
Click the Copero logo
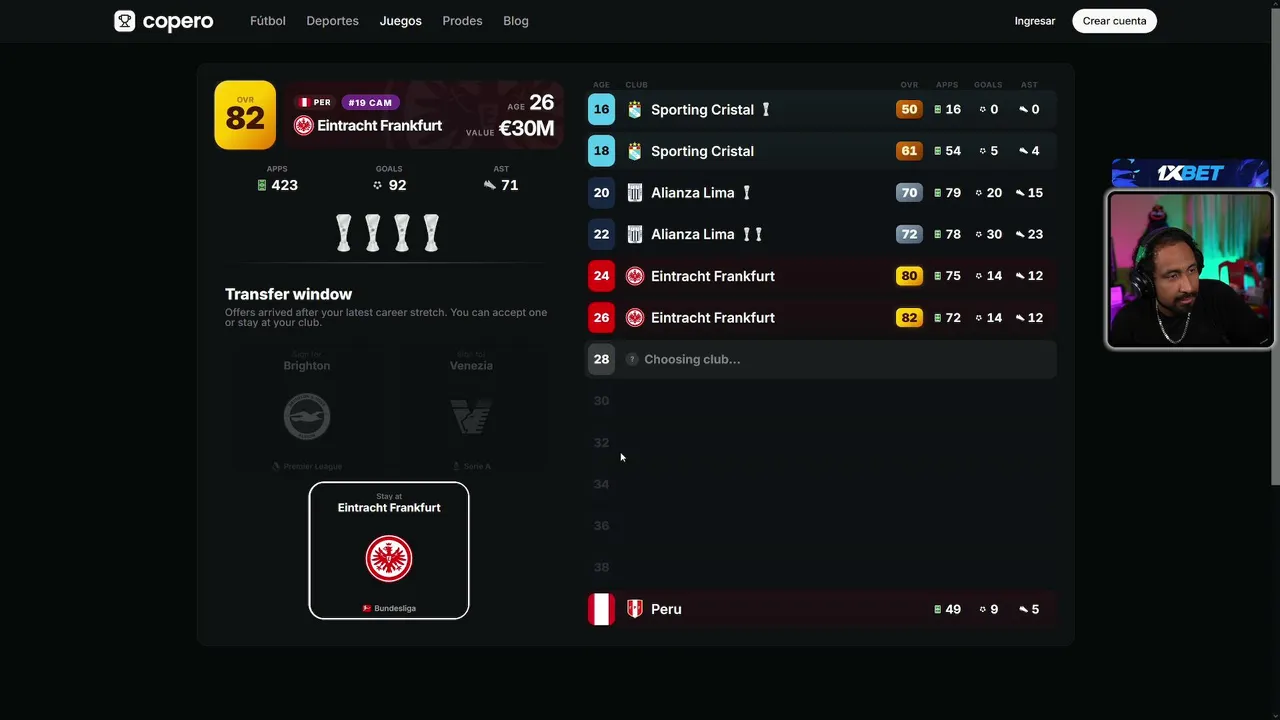click(164, 21)
